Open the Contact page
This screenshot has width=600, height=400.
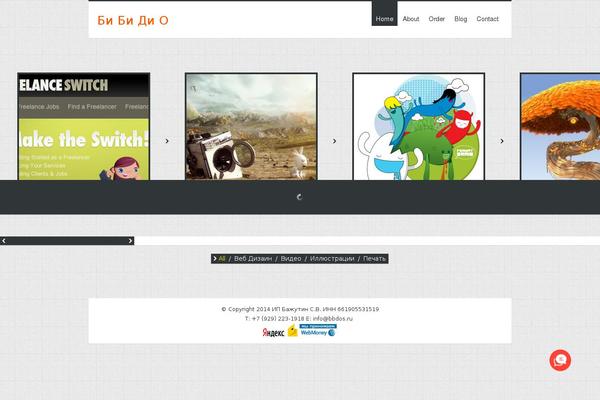tap(487, 19)
